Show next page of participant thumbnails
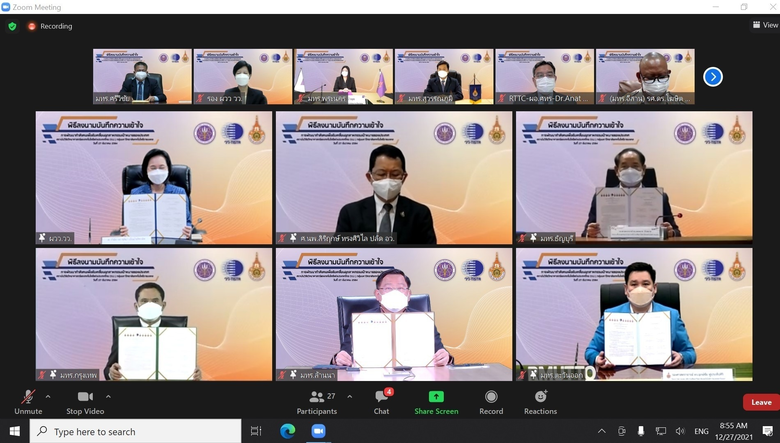This screenshot has height=443, width=780. click(713, 77)
